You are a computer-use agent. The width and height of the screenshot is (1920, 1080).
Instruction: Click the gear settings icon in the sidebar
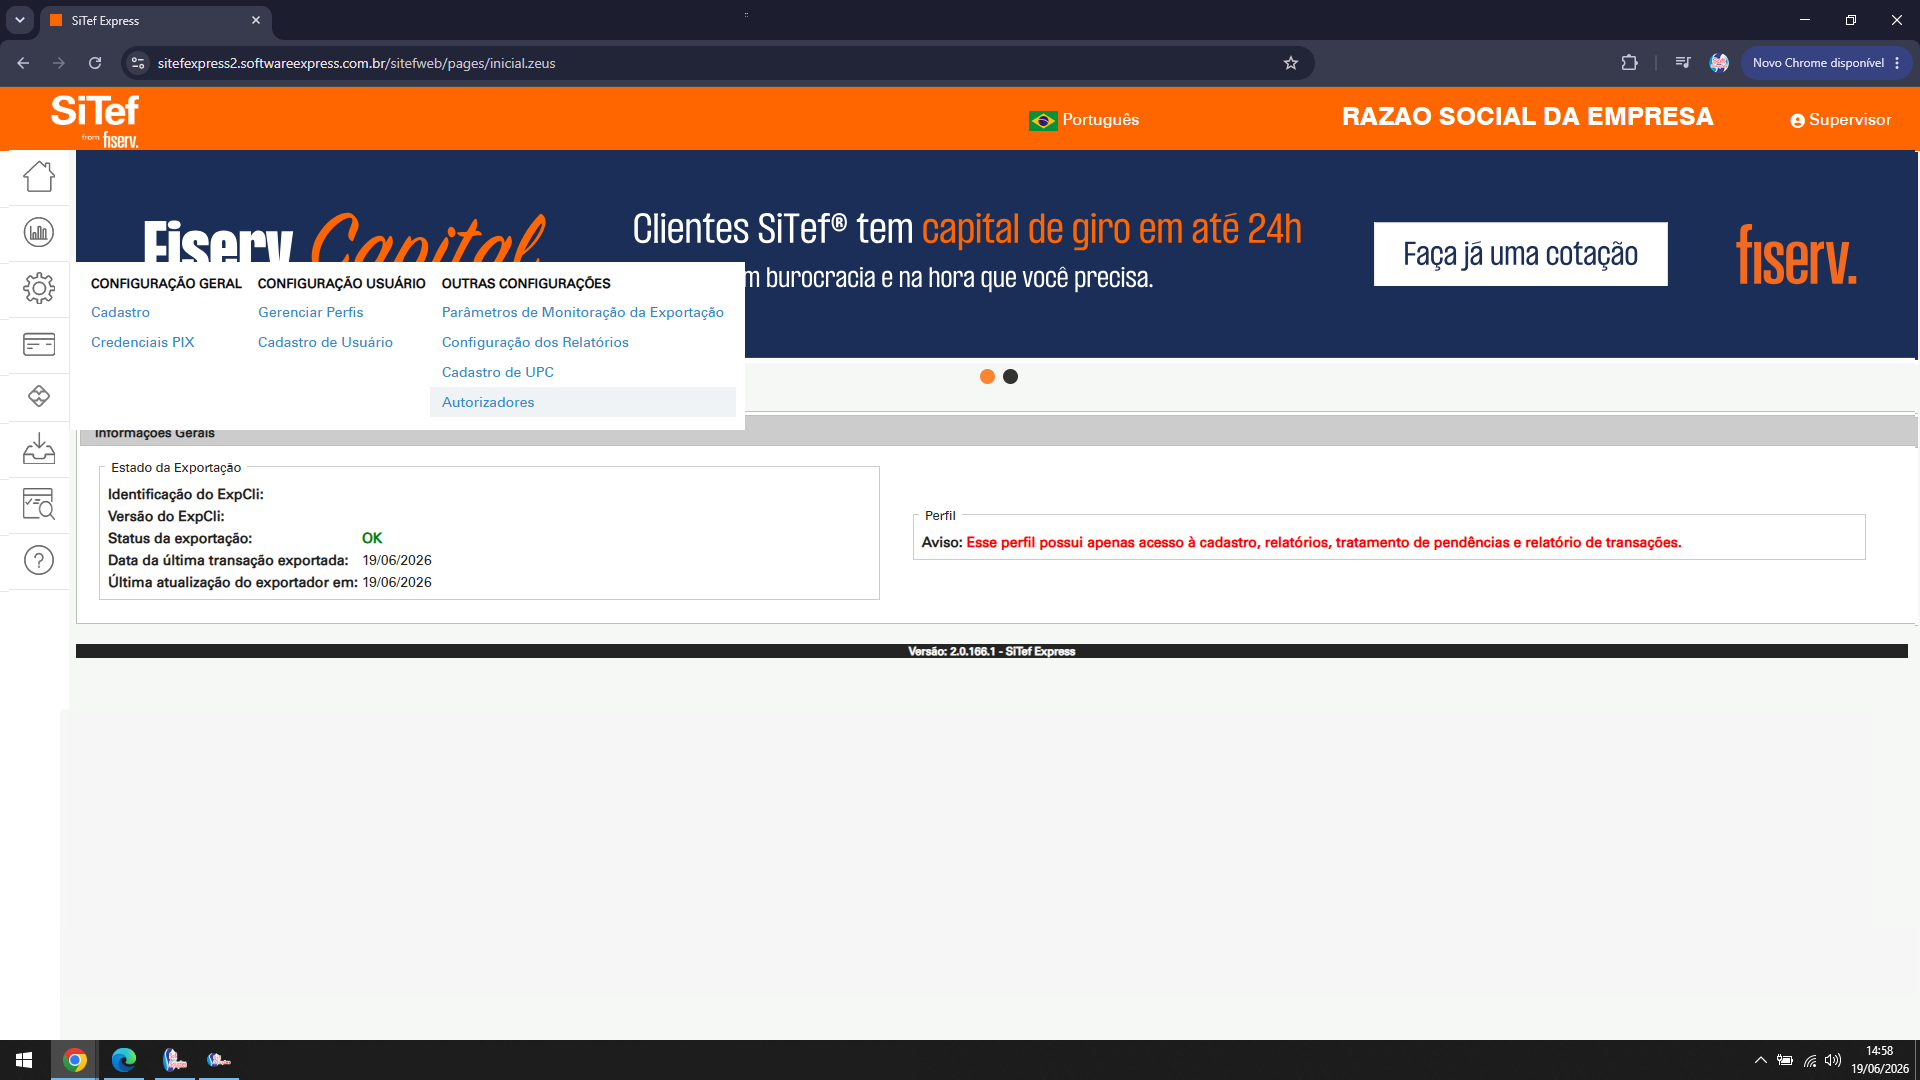(39, 289)
